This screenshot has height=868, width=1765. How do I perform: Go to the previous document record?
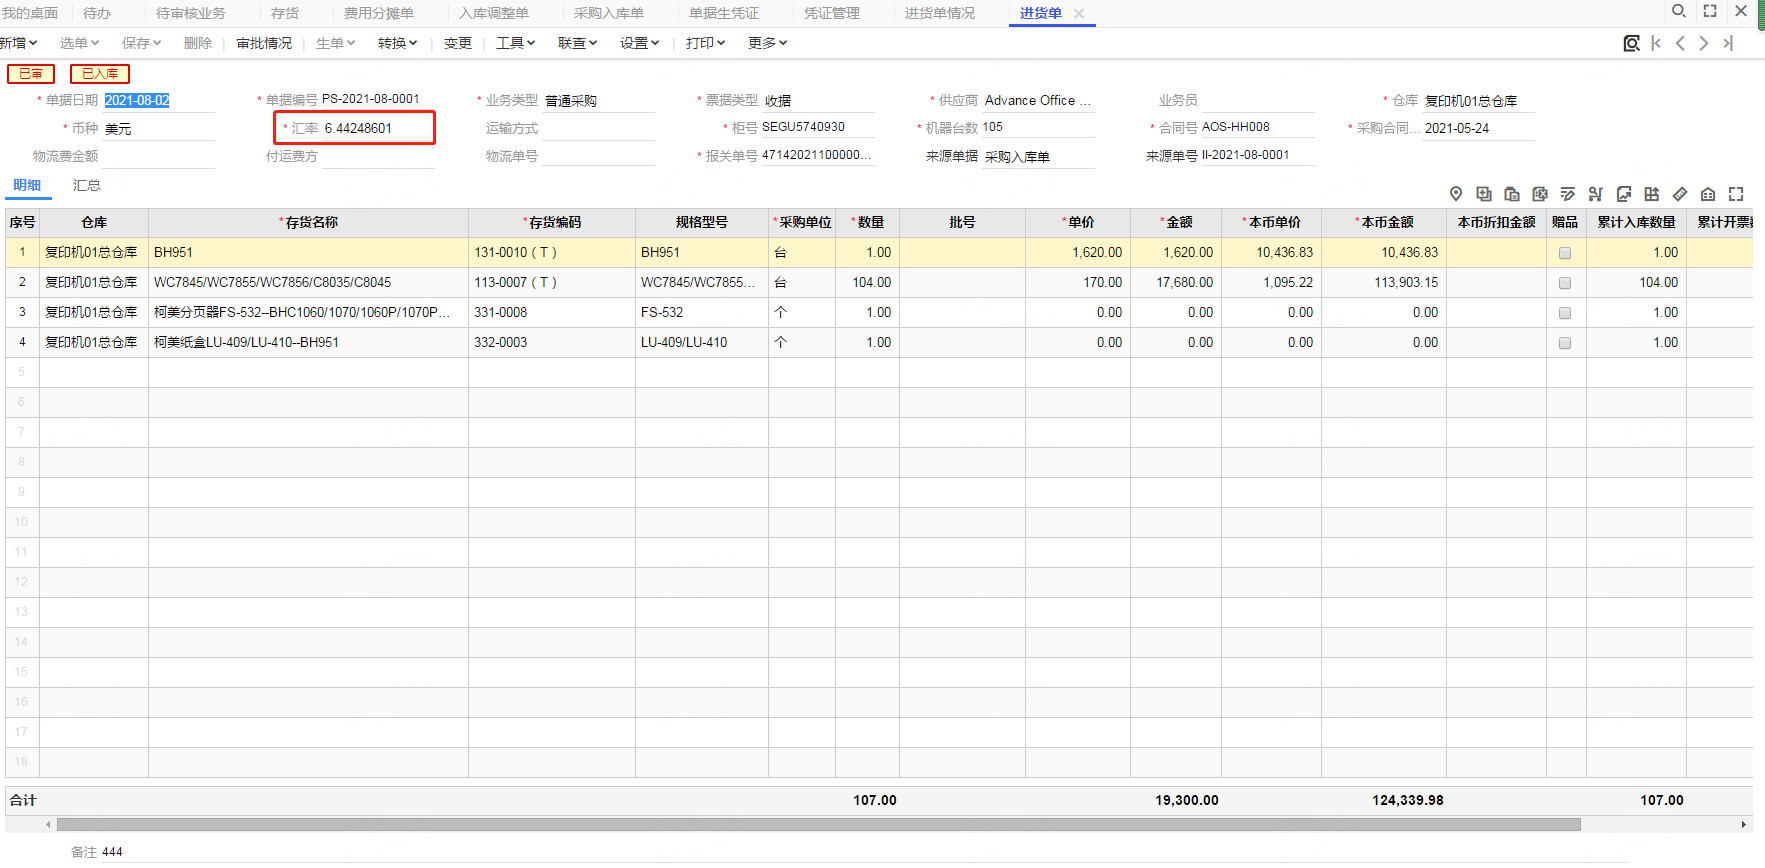(x=1680, y=43)
